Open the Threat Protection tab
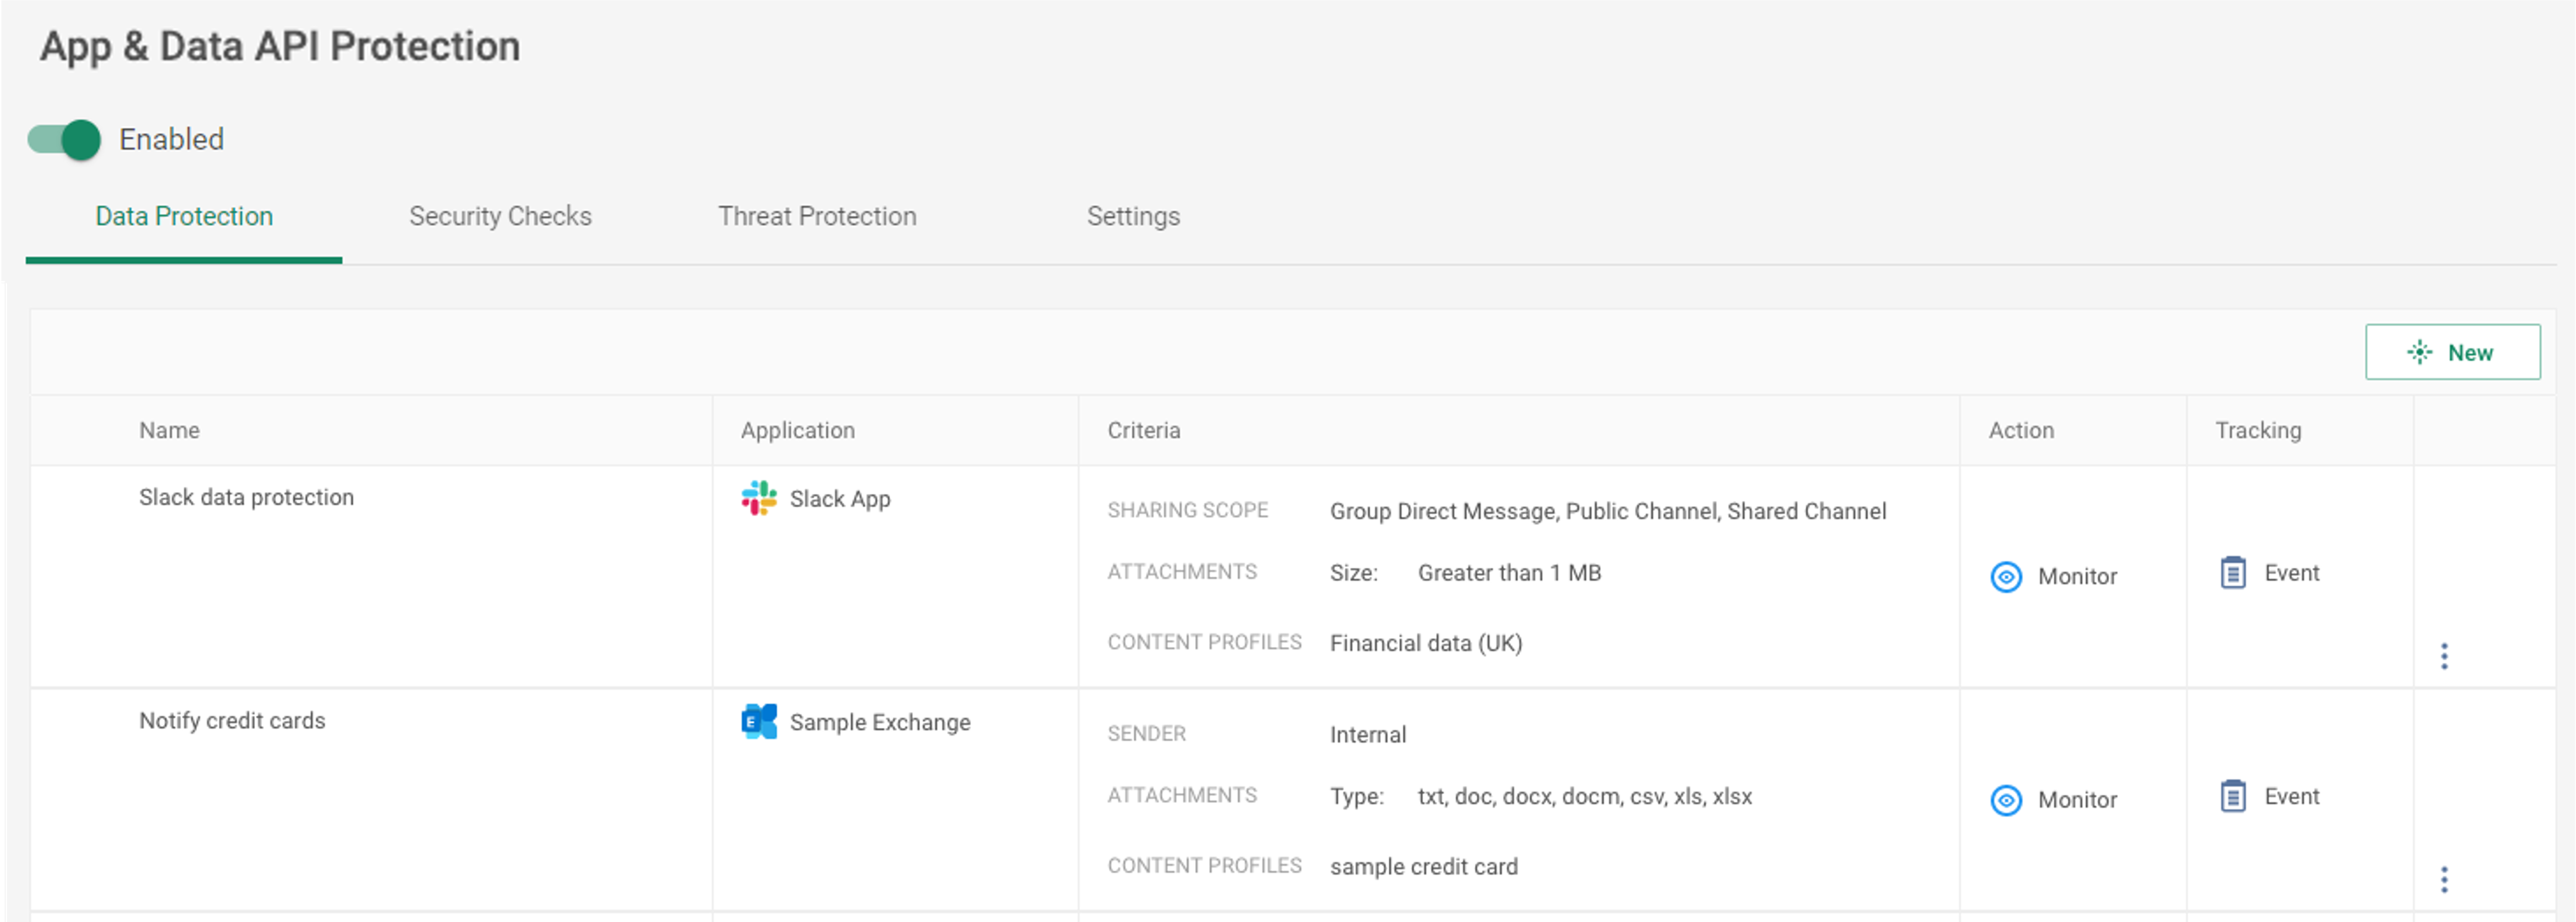Screen dimensions: 2576x922 [817, 216]
